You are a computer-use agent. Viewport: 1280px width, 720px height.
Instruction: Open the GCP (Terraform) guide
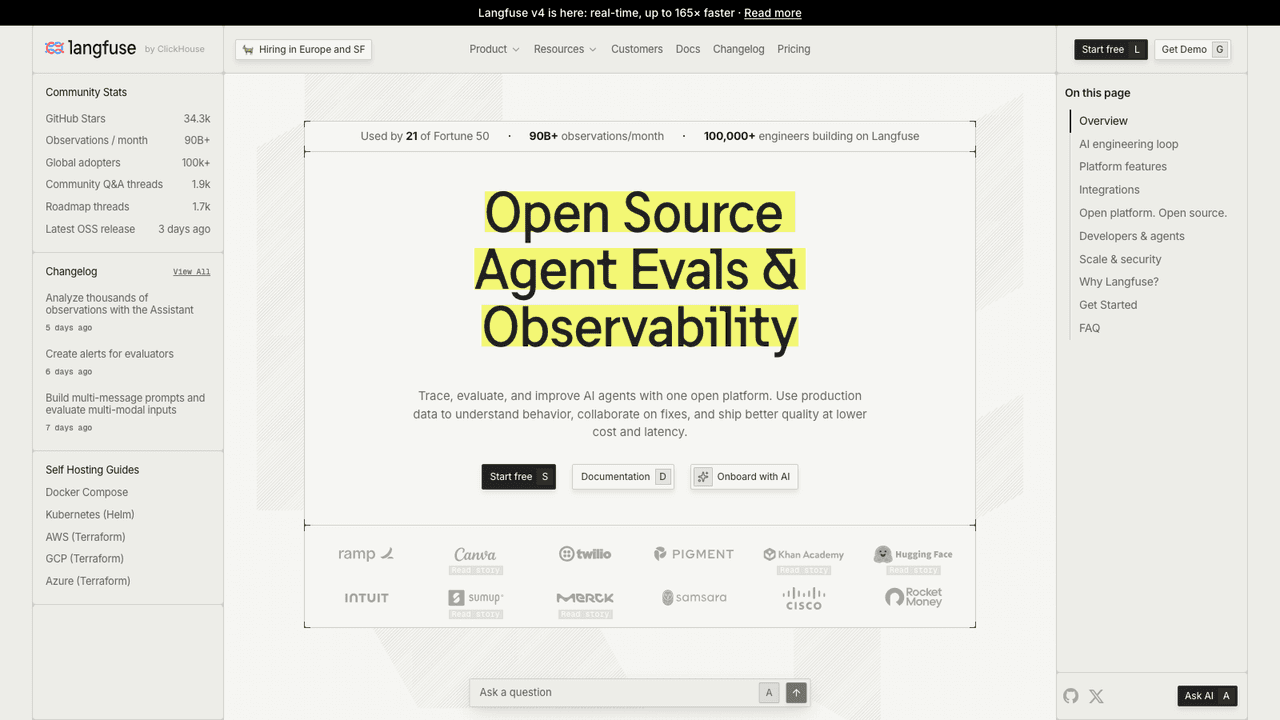[85, 559]
